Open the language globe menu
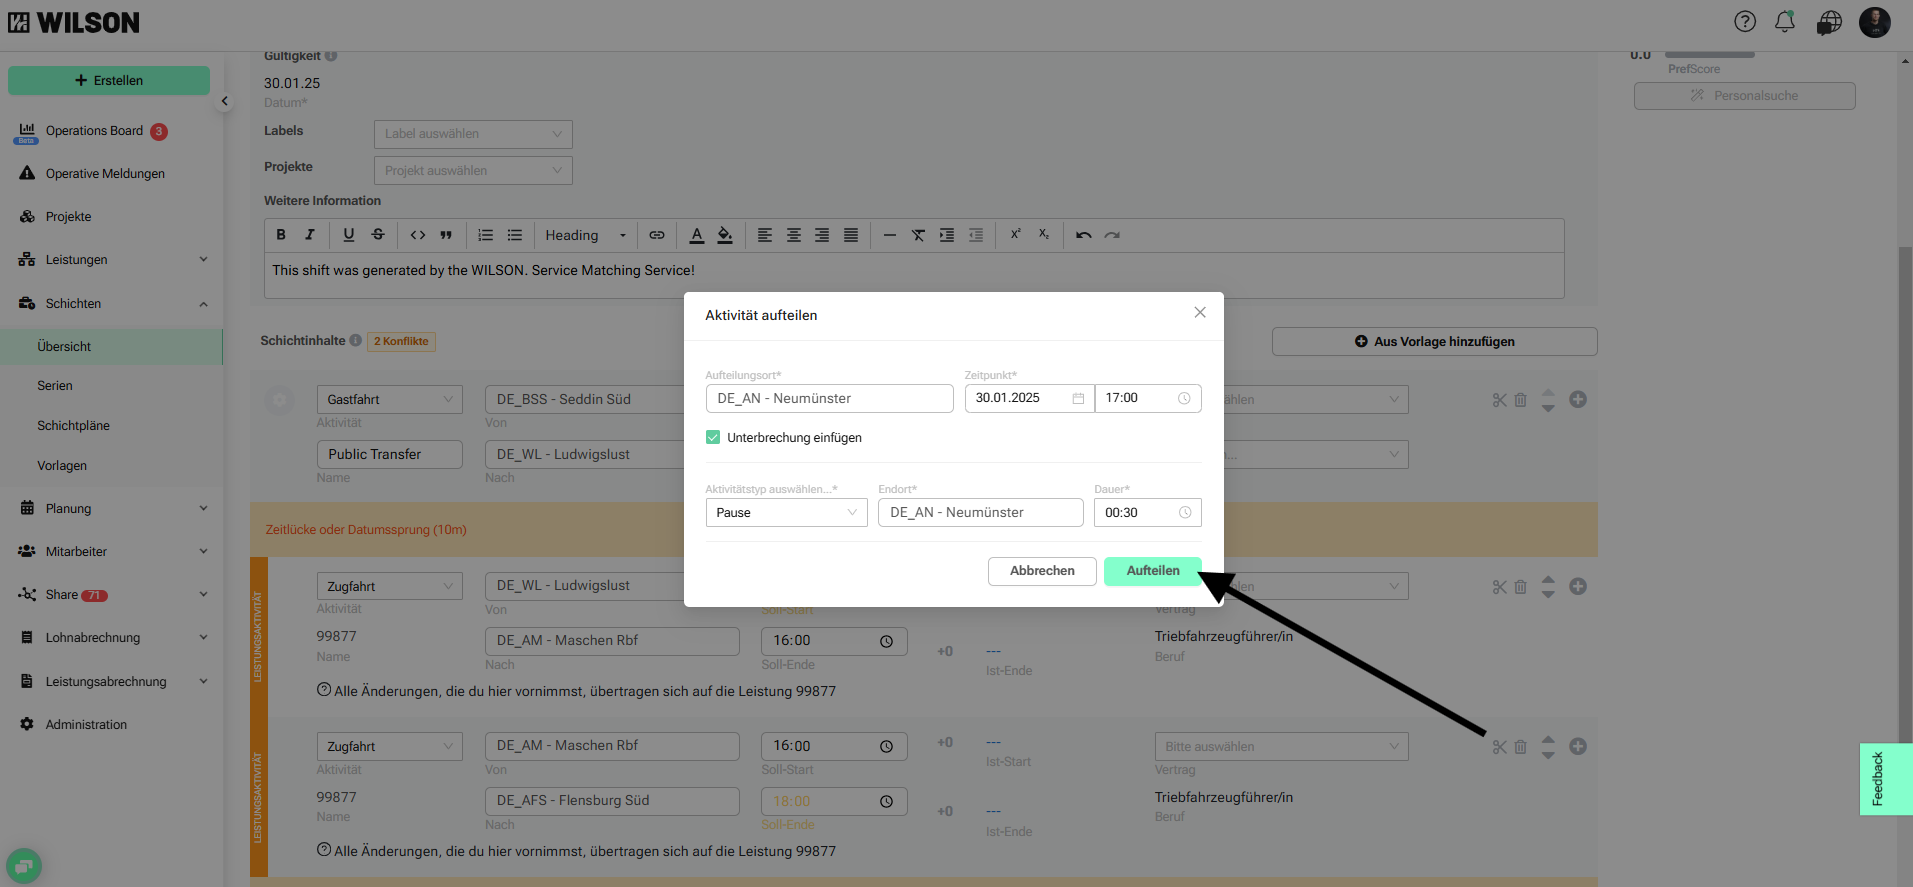The image size is (1913, 887). pos(1829,22)
